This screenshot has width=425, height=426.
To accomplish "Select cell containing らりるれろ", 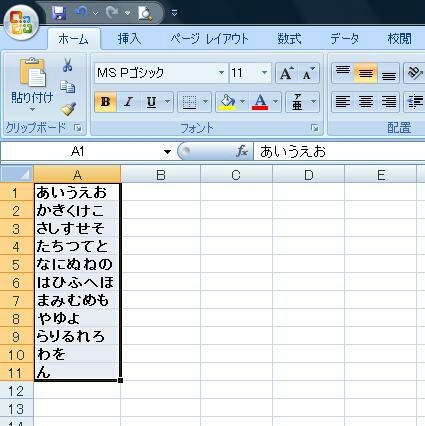I will point(77,336).
